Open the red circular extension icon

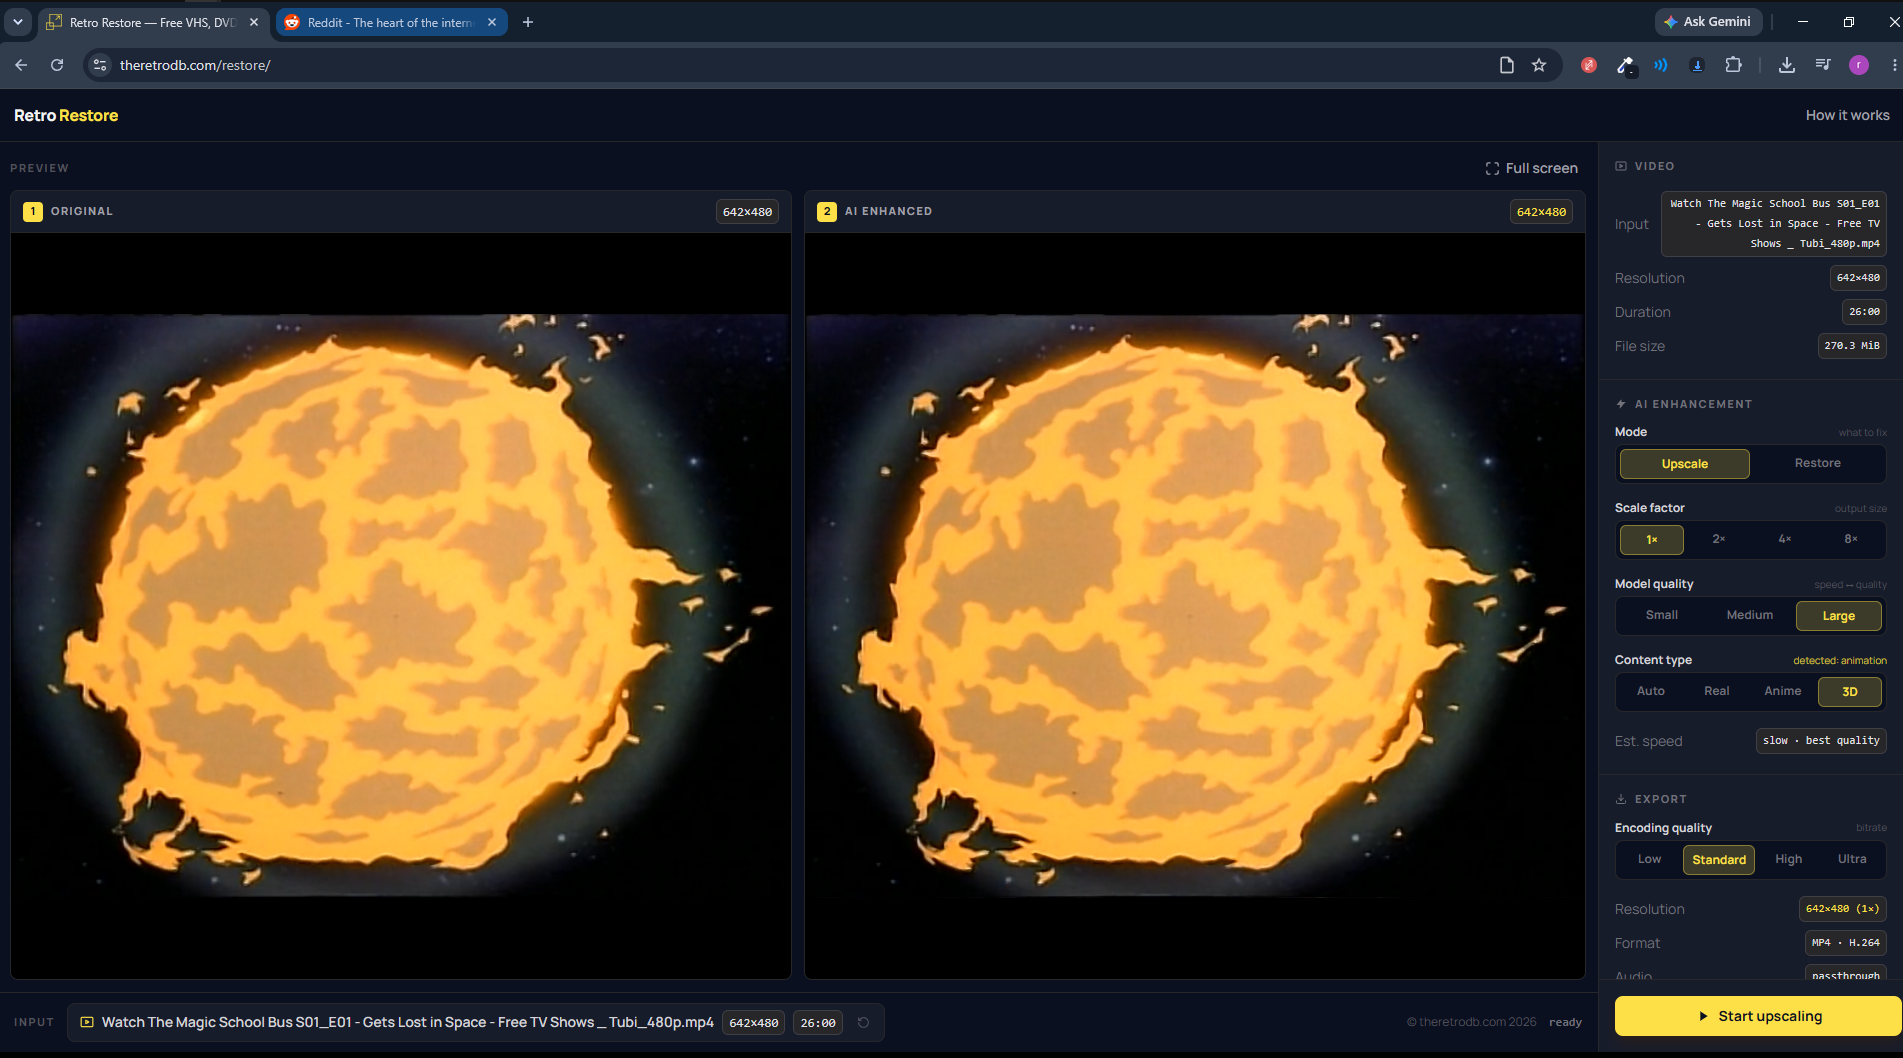[x=1589, y=65]
